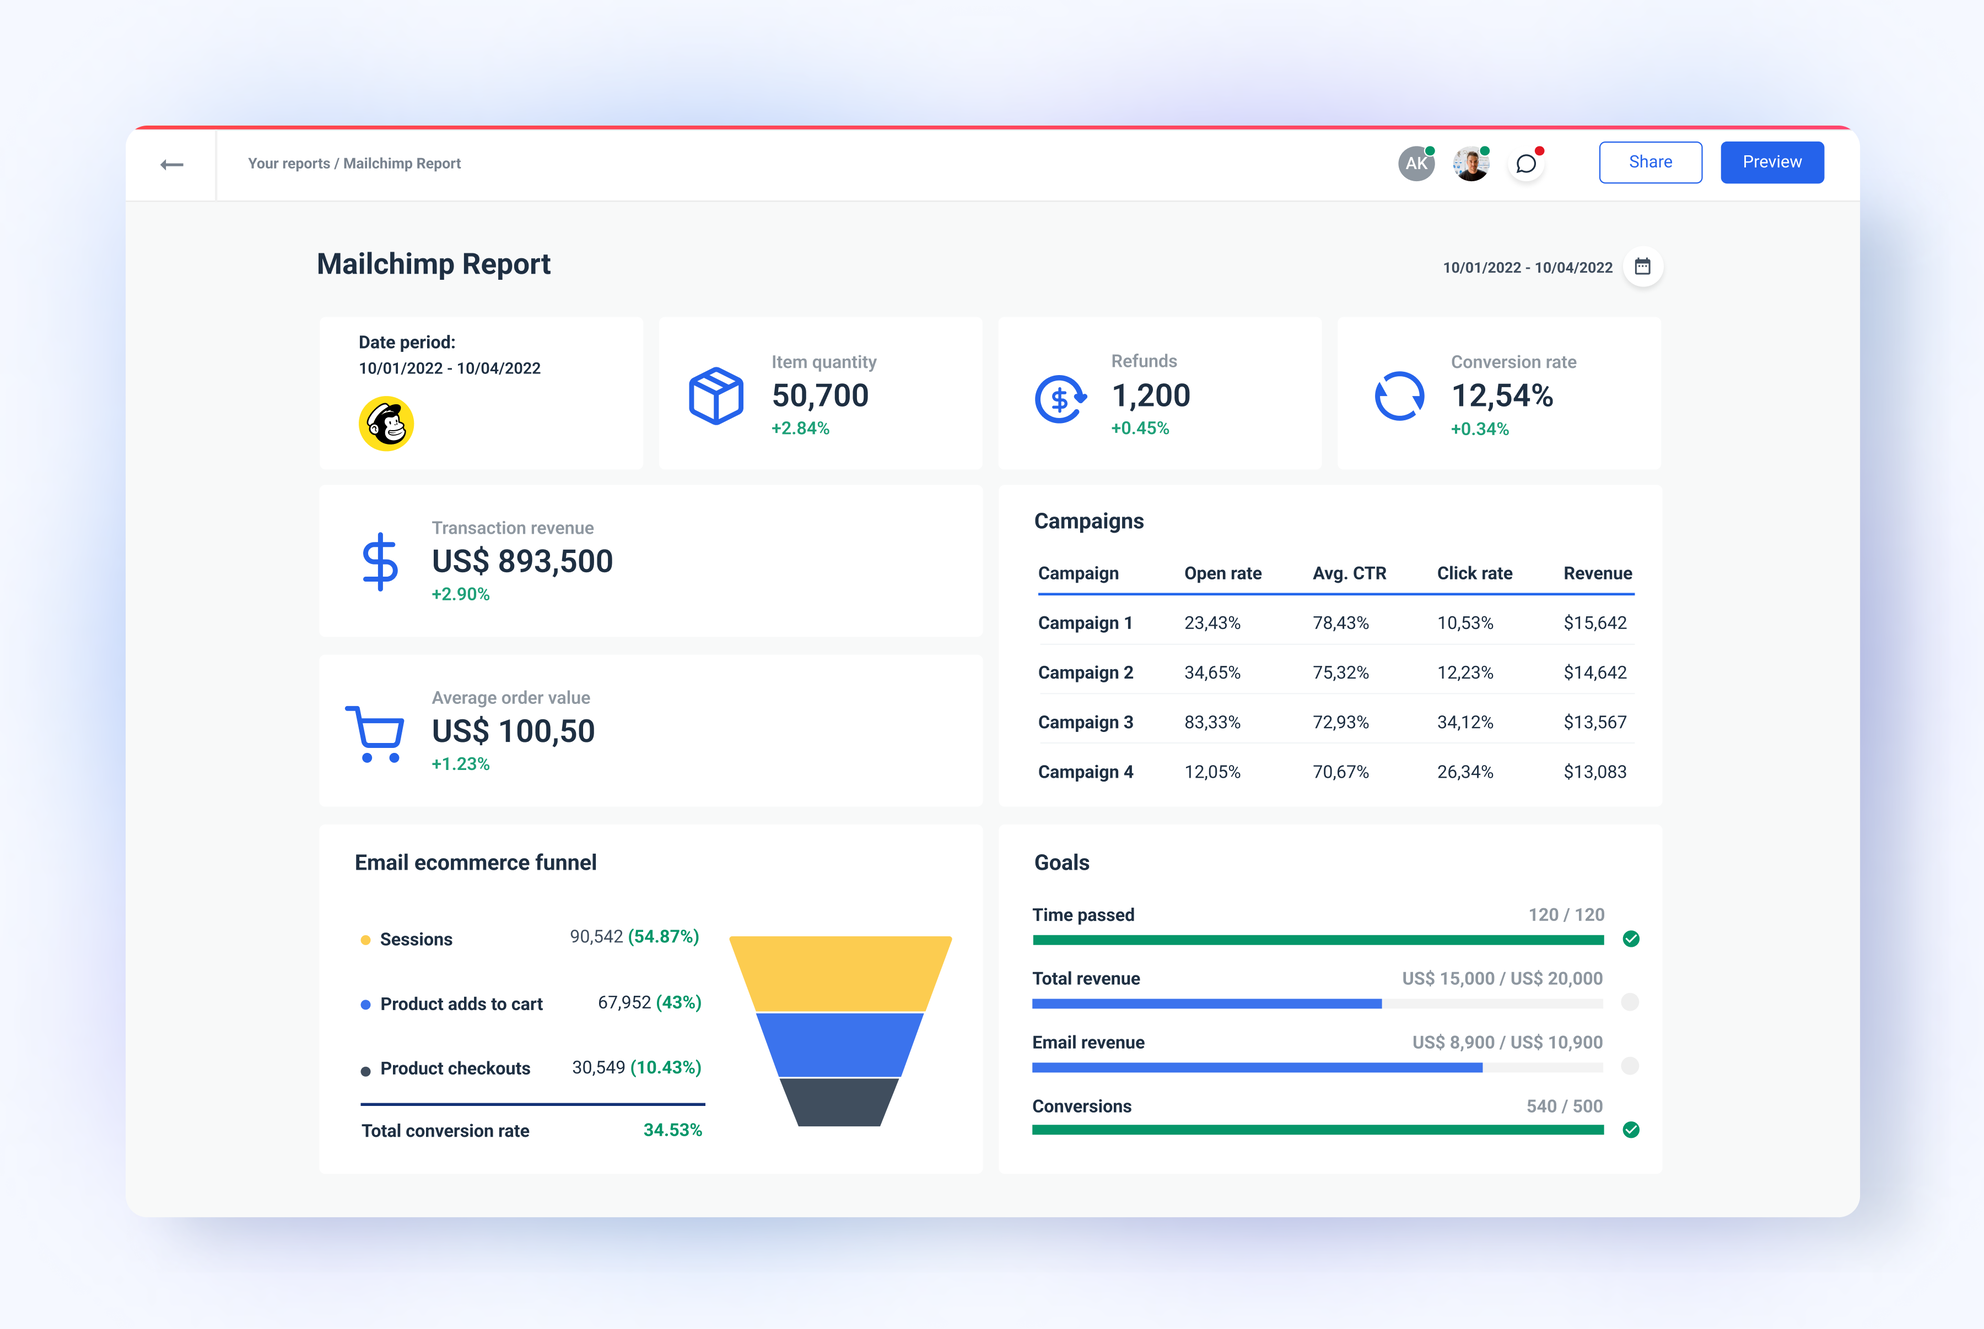Click the Refunds dollar-refresh icon
Image resolution: width=1984 pixels, height=1329 pixels.
click(1058, 396)
